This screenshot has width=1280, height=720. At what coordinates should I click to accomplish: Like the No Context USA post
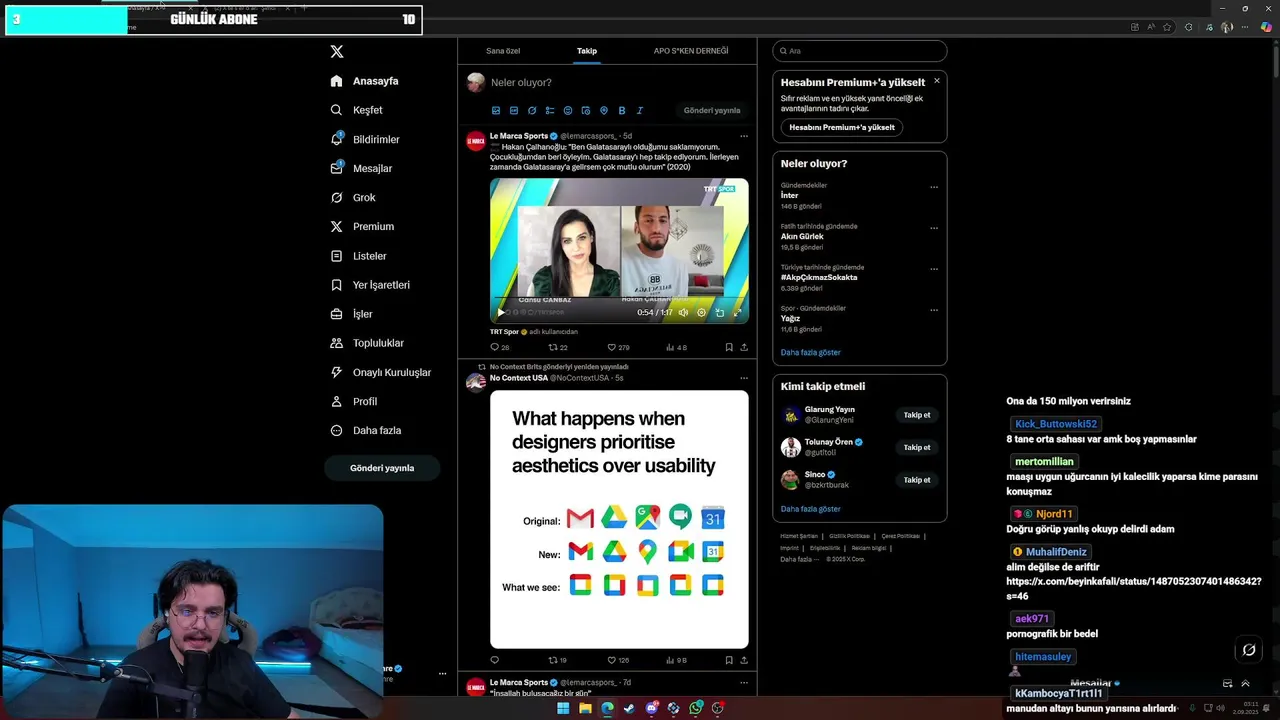pos(619,660)
